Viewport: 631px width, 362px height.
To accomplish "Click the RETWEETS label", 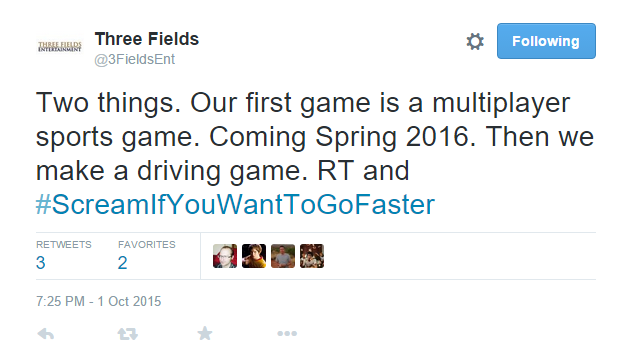I will pos(64,245).
